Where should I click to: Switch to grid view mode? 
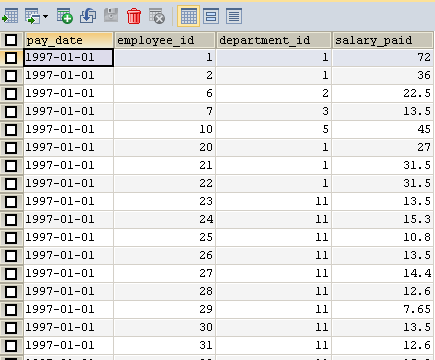click(x=189, y=16)
